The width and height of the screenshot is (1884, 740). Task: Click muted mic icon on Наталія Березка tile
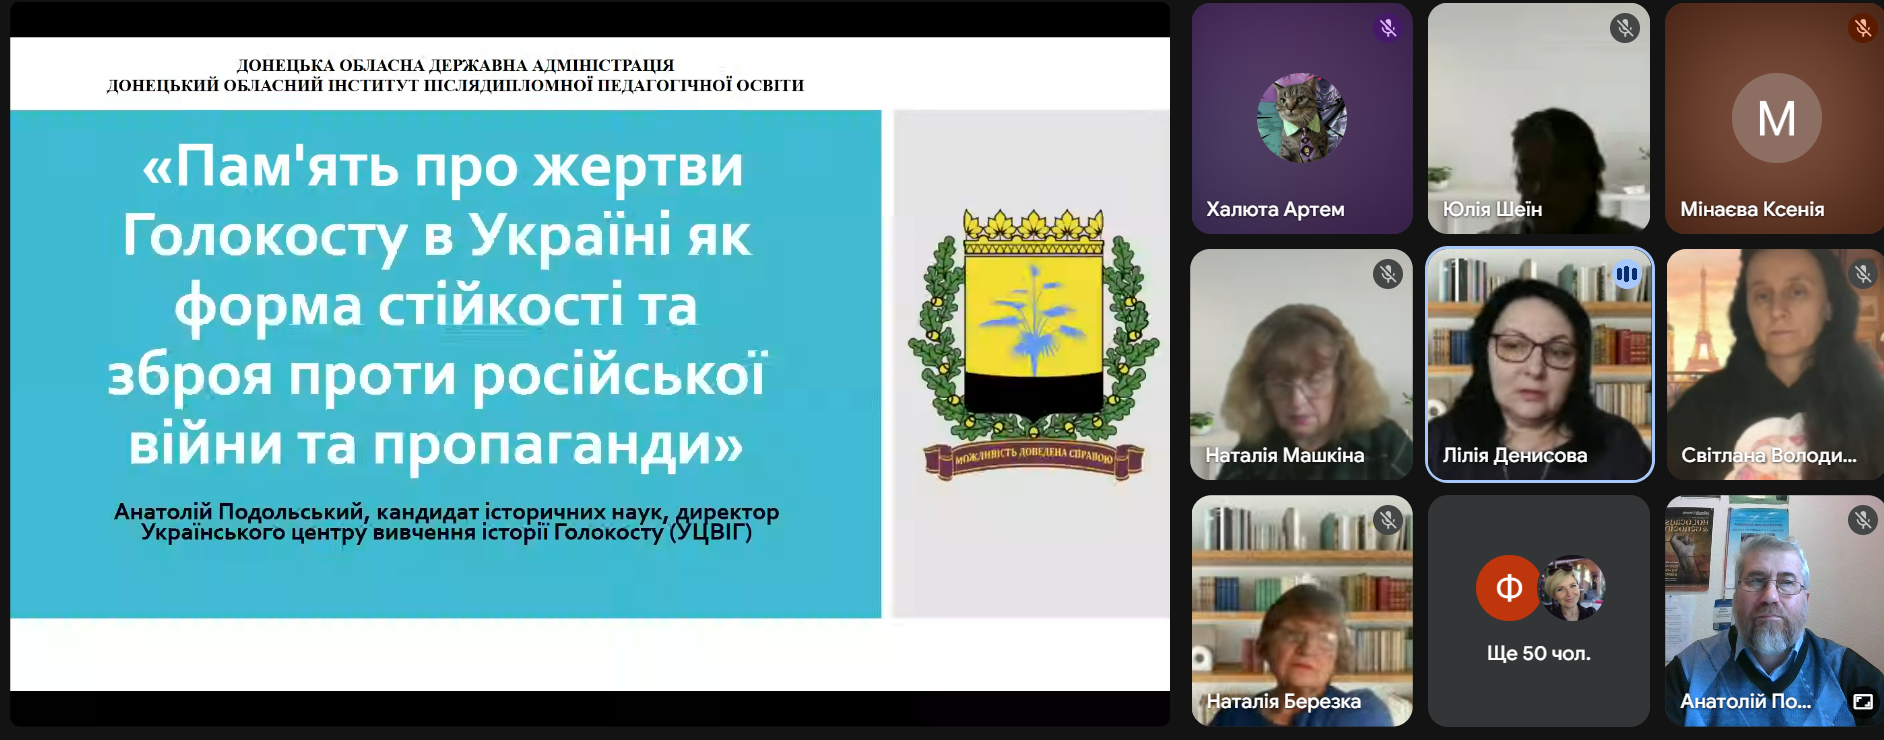(x=1388, y=520)
